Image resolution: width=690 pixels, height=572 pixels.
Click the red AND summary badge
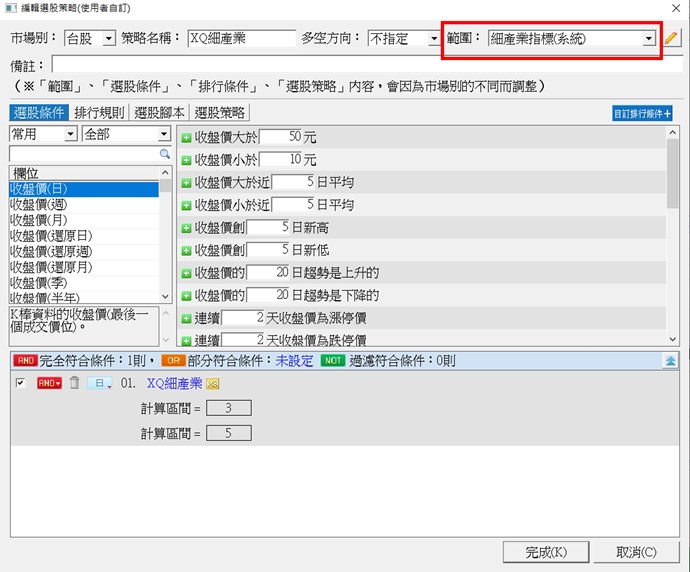coord(26,361)
